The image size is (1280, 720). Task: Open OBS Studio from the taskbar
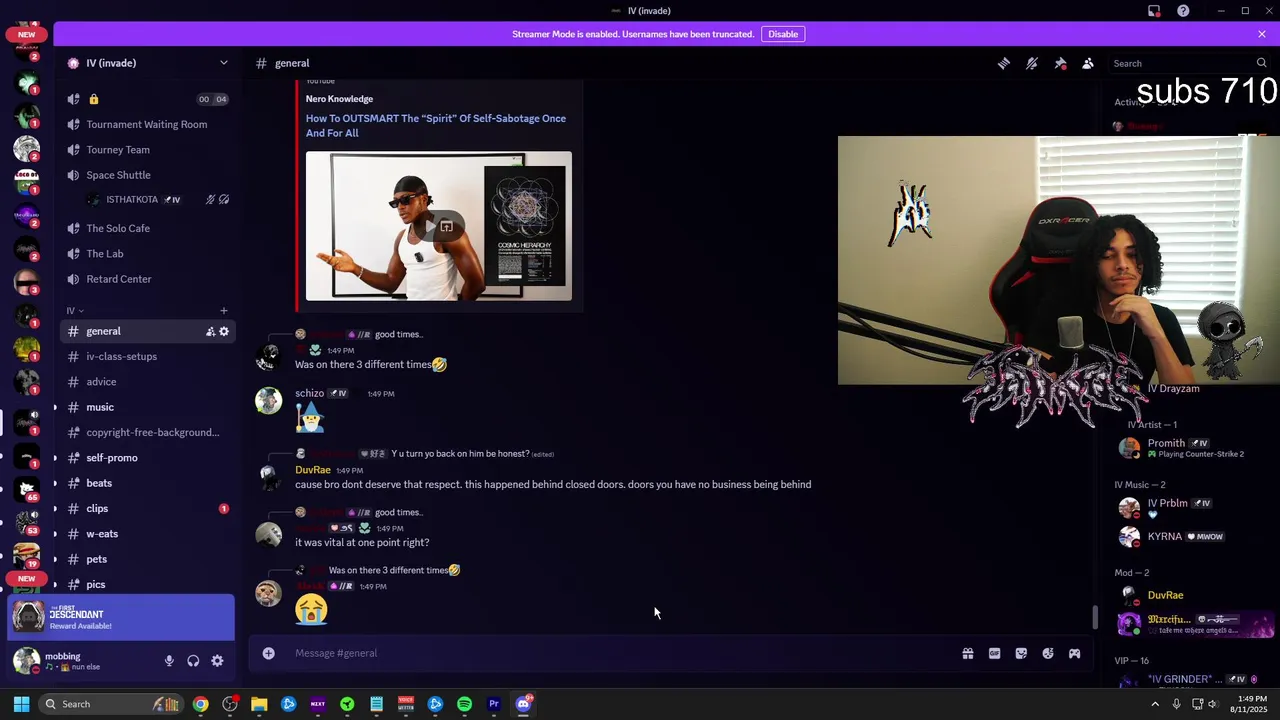tap(230, 704)
